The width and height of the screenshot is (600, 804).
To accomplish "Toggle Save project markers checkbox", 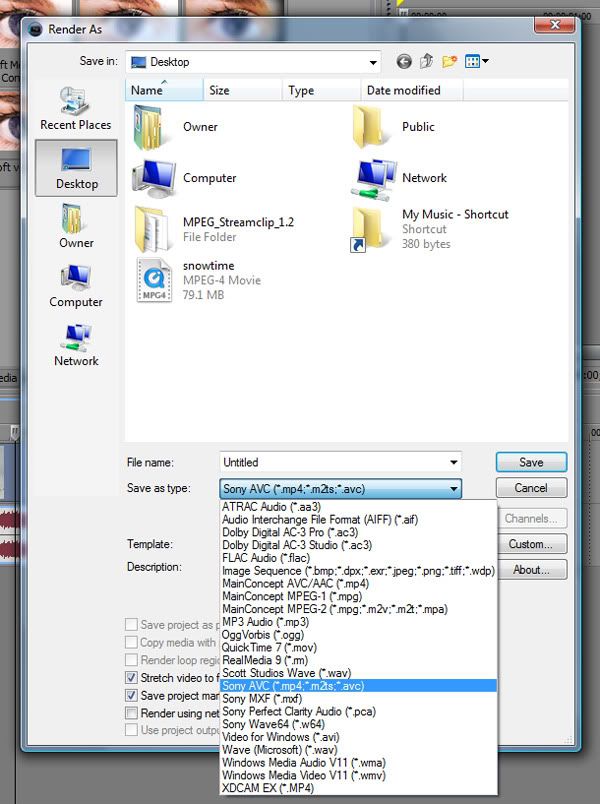I will [x=132, y=695].
